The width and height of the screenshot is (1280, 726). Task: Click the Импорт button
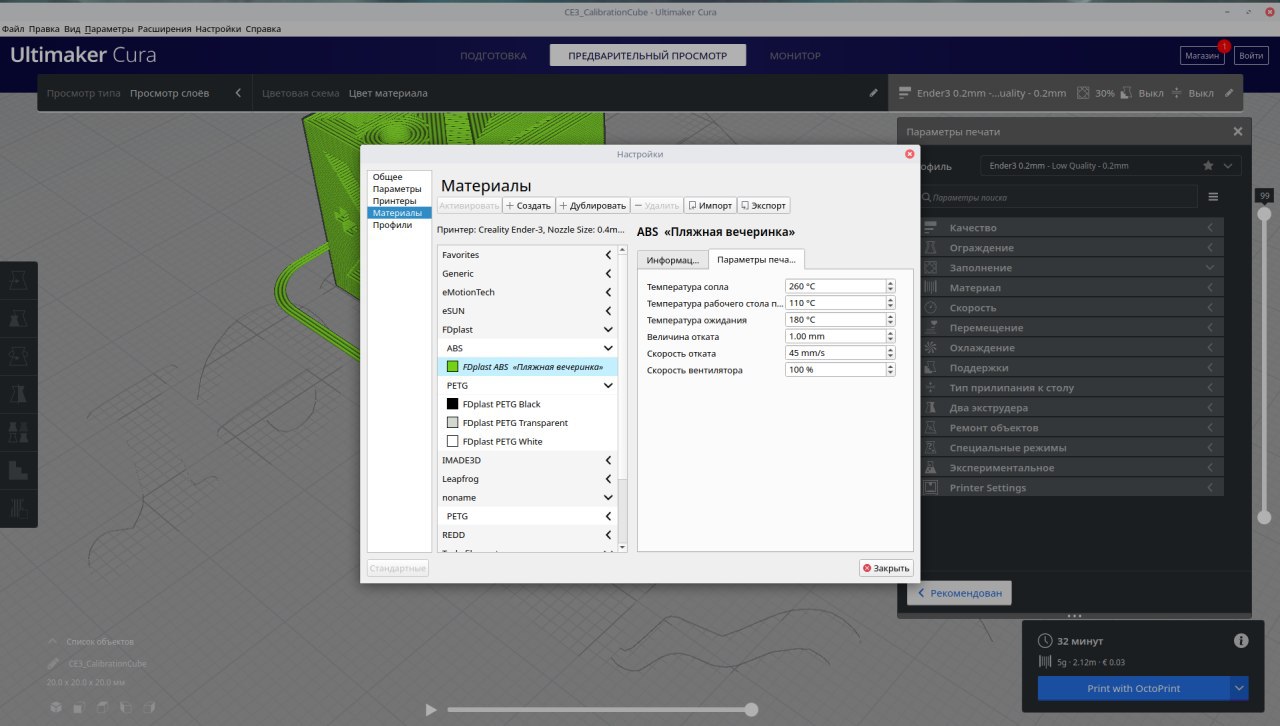click(x=710, y=205)
